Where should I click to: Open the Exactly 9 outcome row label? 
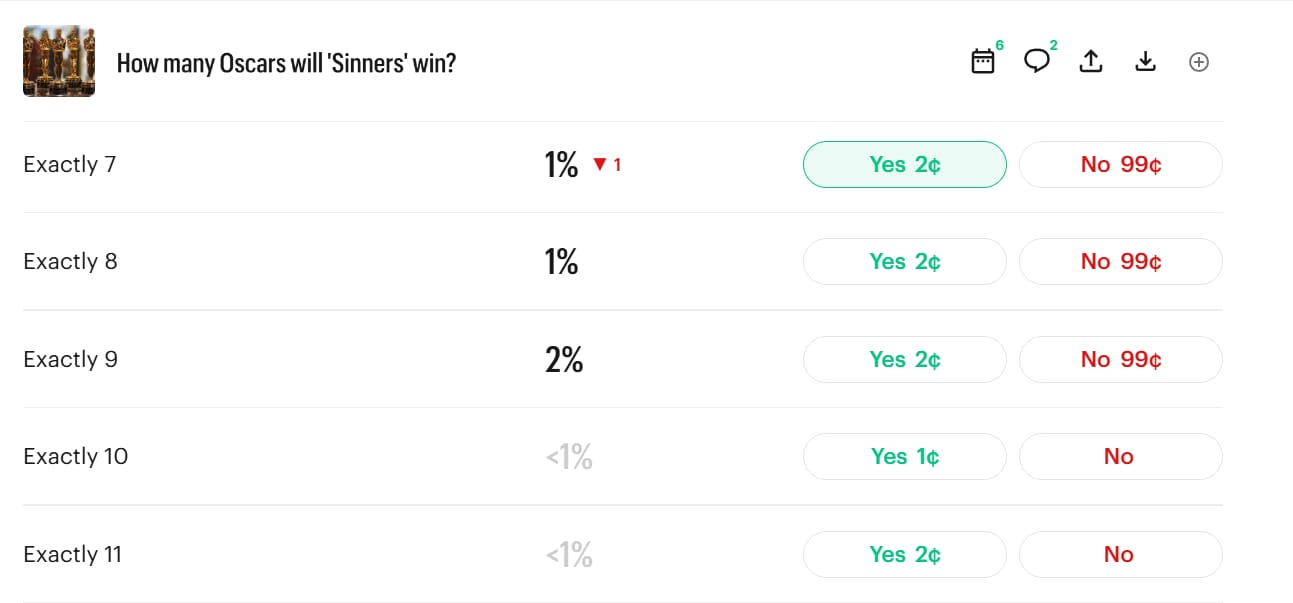pyautogui.click(x=71, y=359)
